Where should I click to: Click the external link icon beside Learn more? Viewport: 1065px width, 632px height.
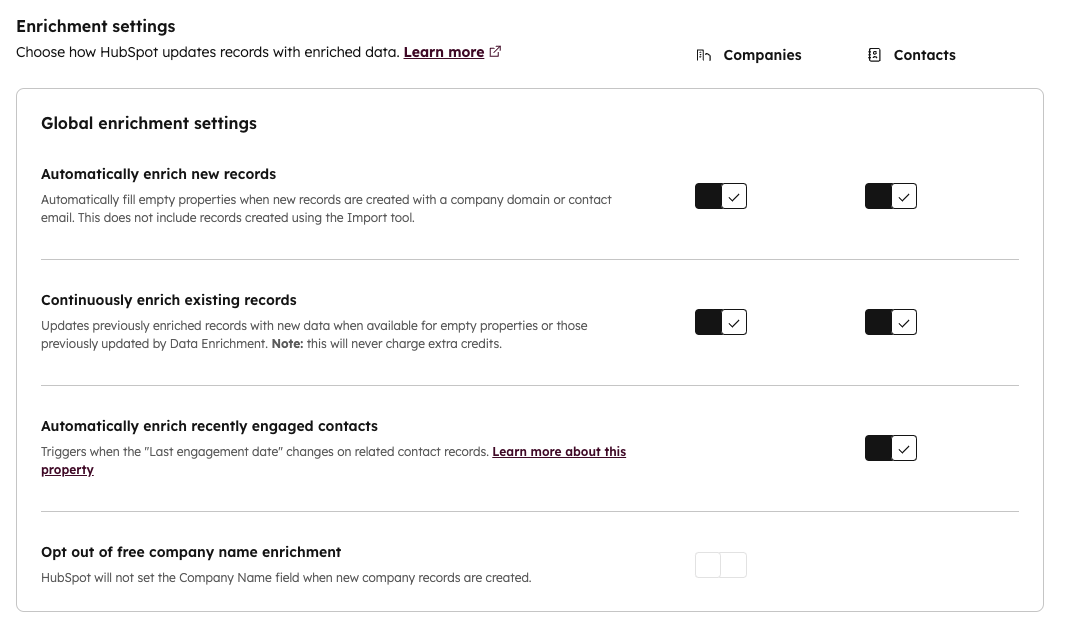pos(495,52)
